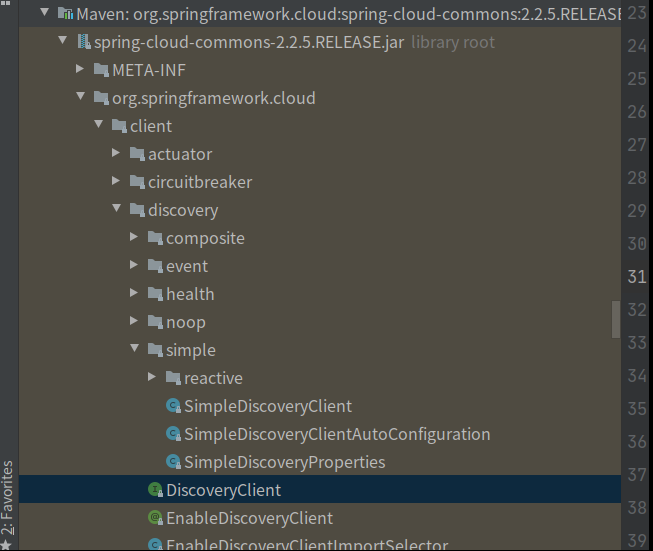Click the EnableDiscoveryClientImportSelector class icon

[155, 544]
